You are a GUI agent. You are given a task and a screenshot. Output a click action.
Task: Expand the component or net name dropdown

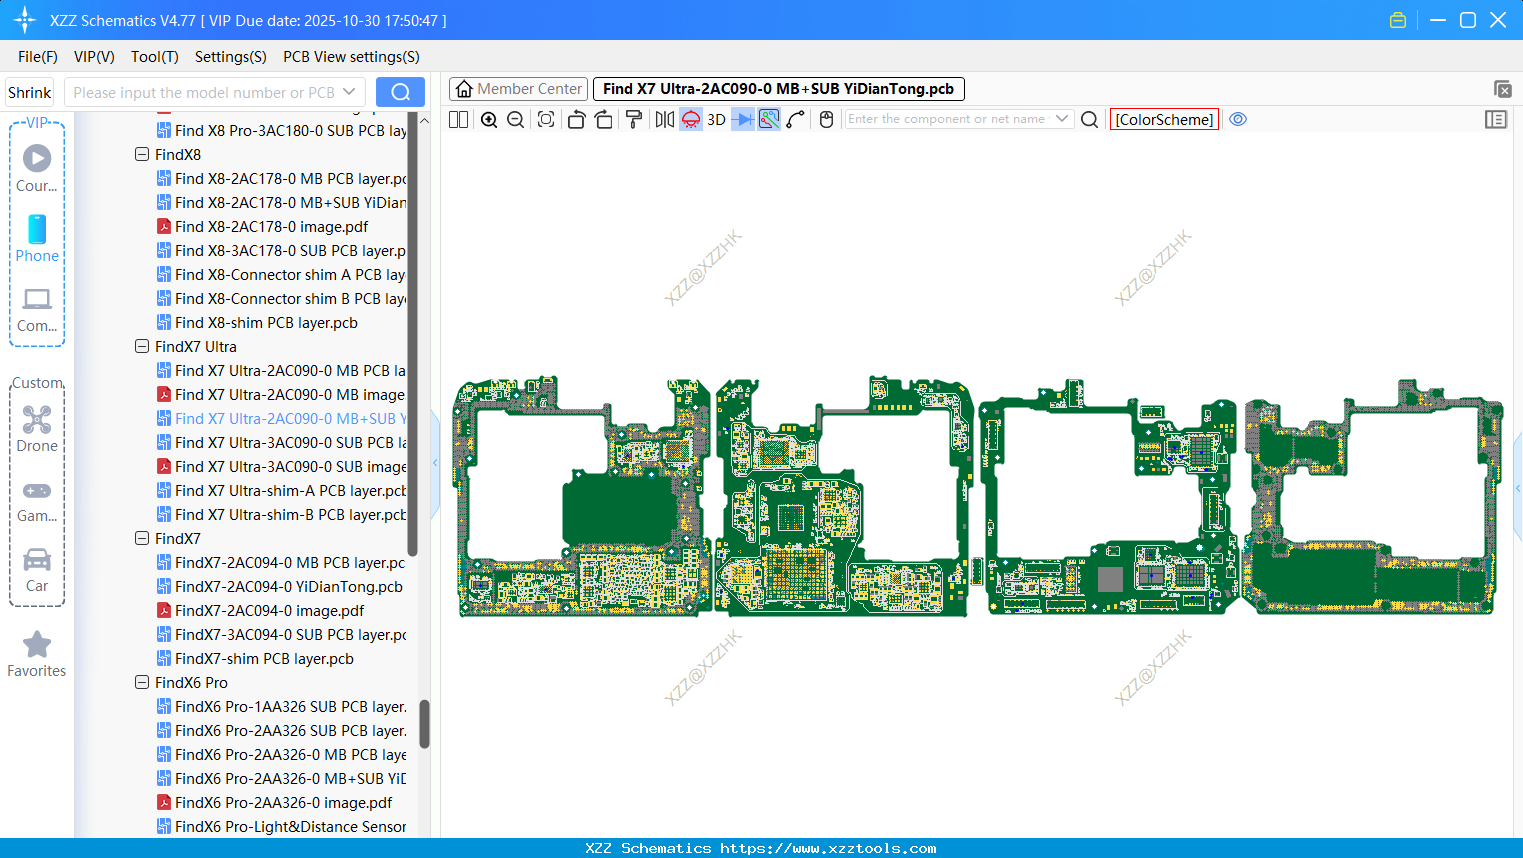[x=1062, y=119]
